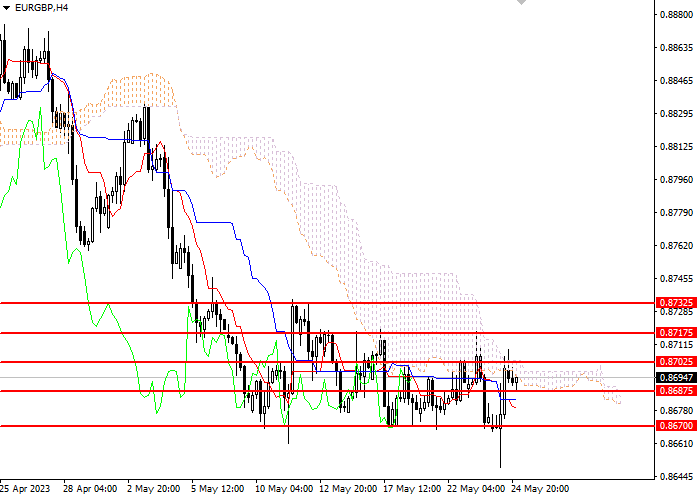
Task: Select the 0.87025 red level price label
Action: click(676, 362)
